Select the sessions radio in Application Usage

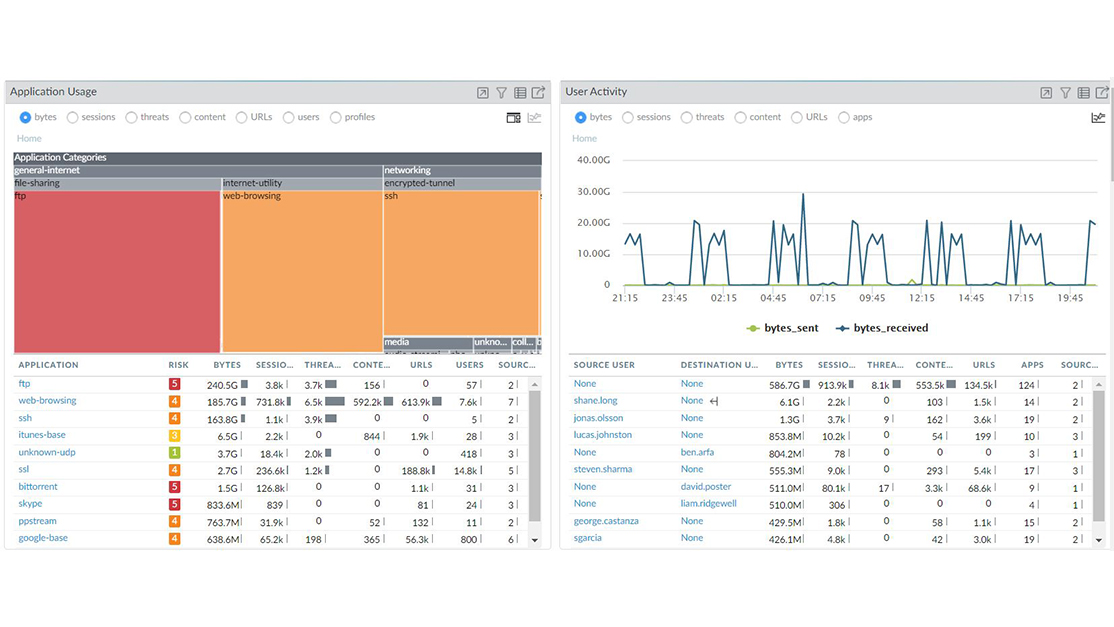[73, 118]
